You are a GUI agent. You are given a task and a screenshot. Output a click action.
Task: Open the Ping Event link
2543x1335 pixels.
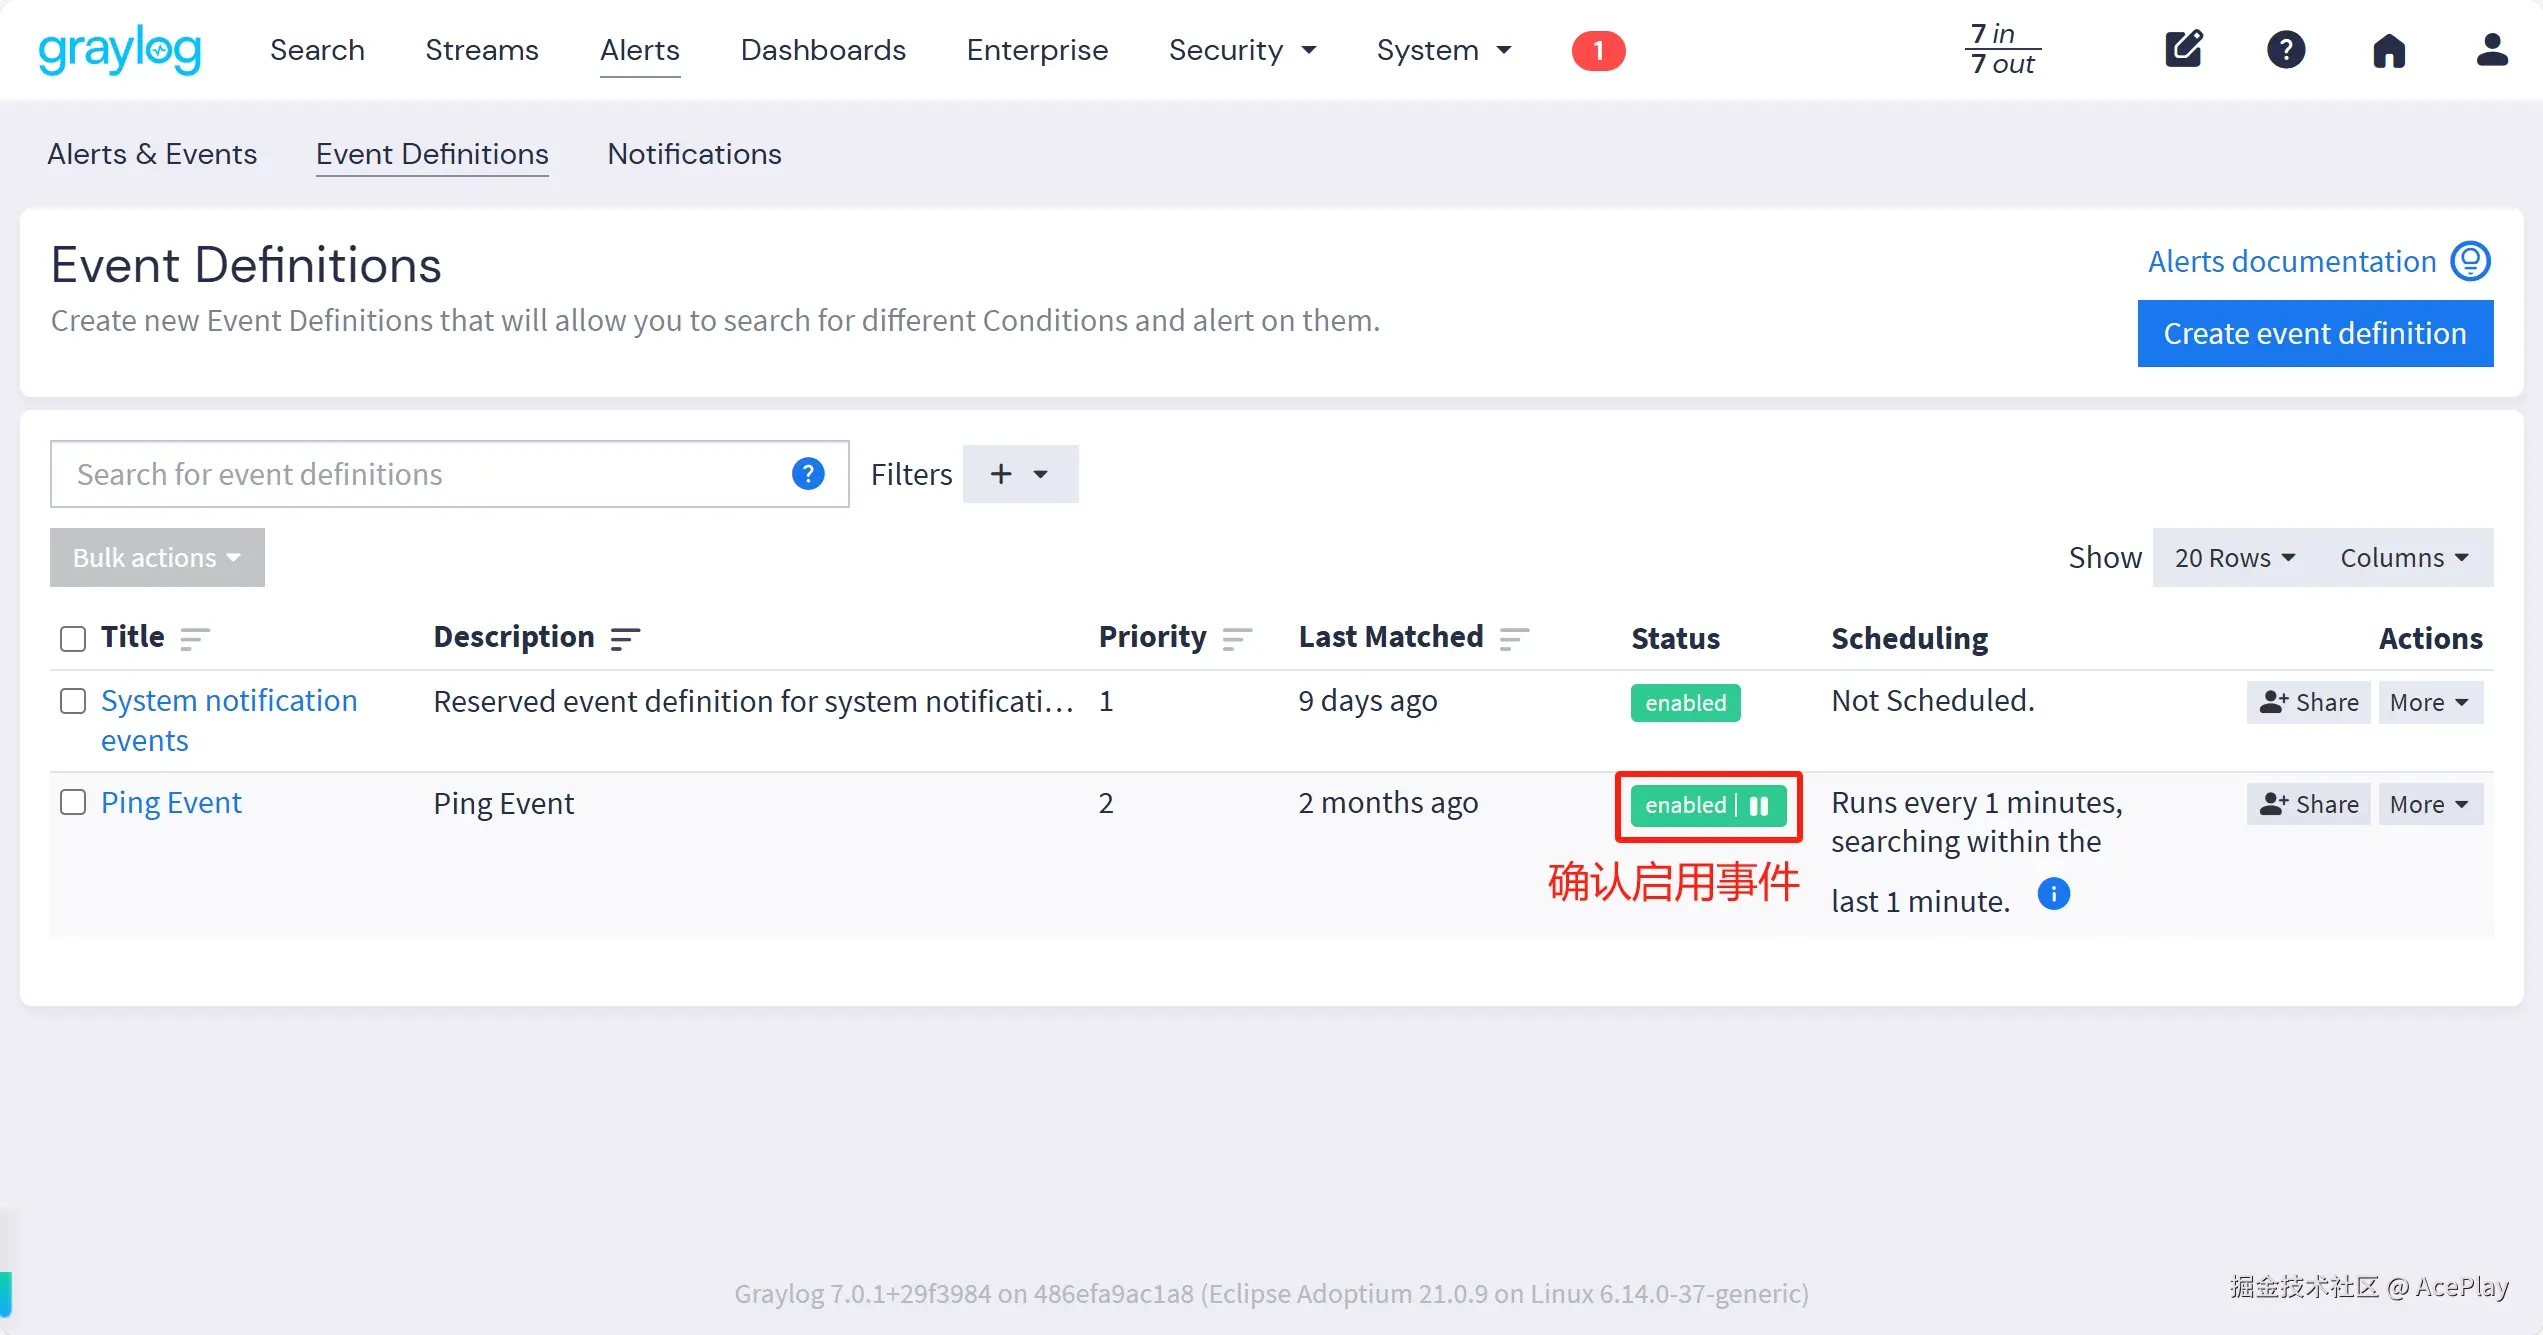click(x=171, y=803)
